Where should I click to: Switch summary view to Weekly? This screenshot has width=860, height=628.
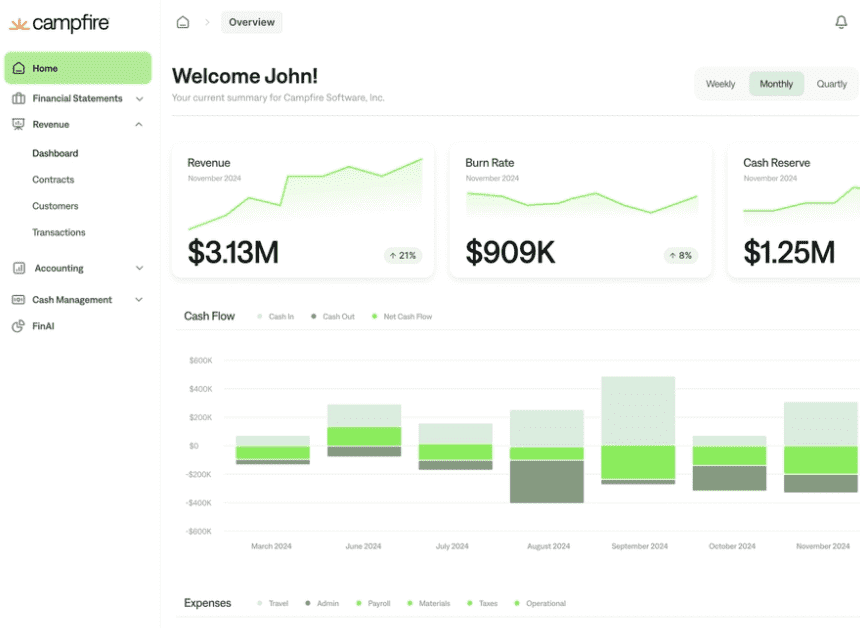pyautogui.click(x=720, y=84)
